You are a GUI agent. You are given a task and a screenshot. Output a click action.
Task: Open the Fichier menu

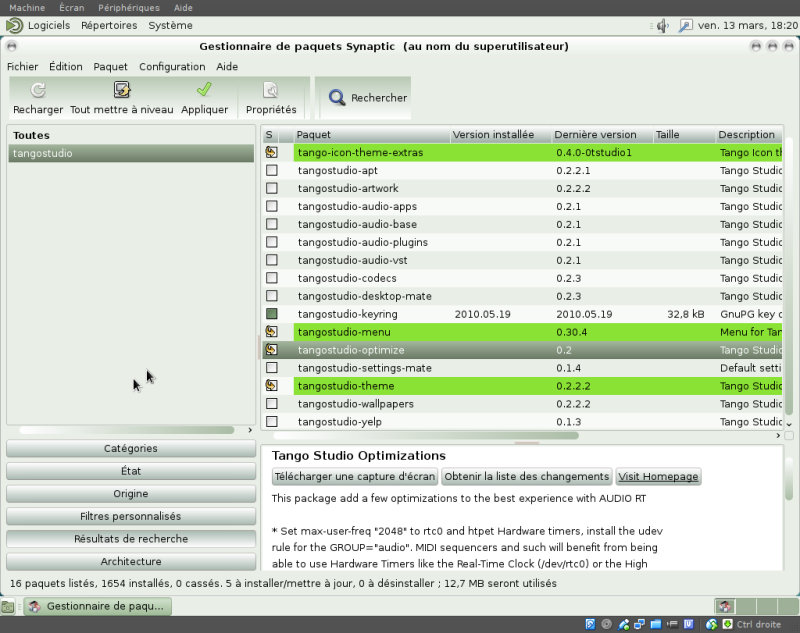tap(22, 67)
